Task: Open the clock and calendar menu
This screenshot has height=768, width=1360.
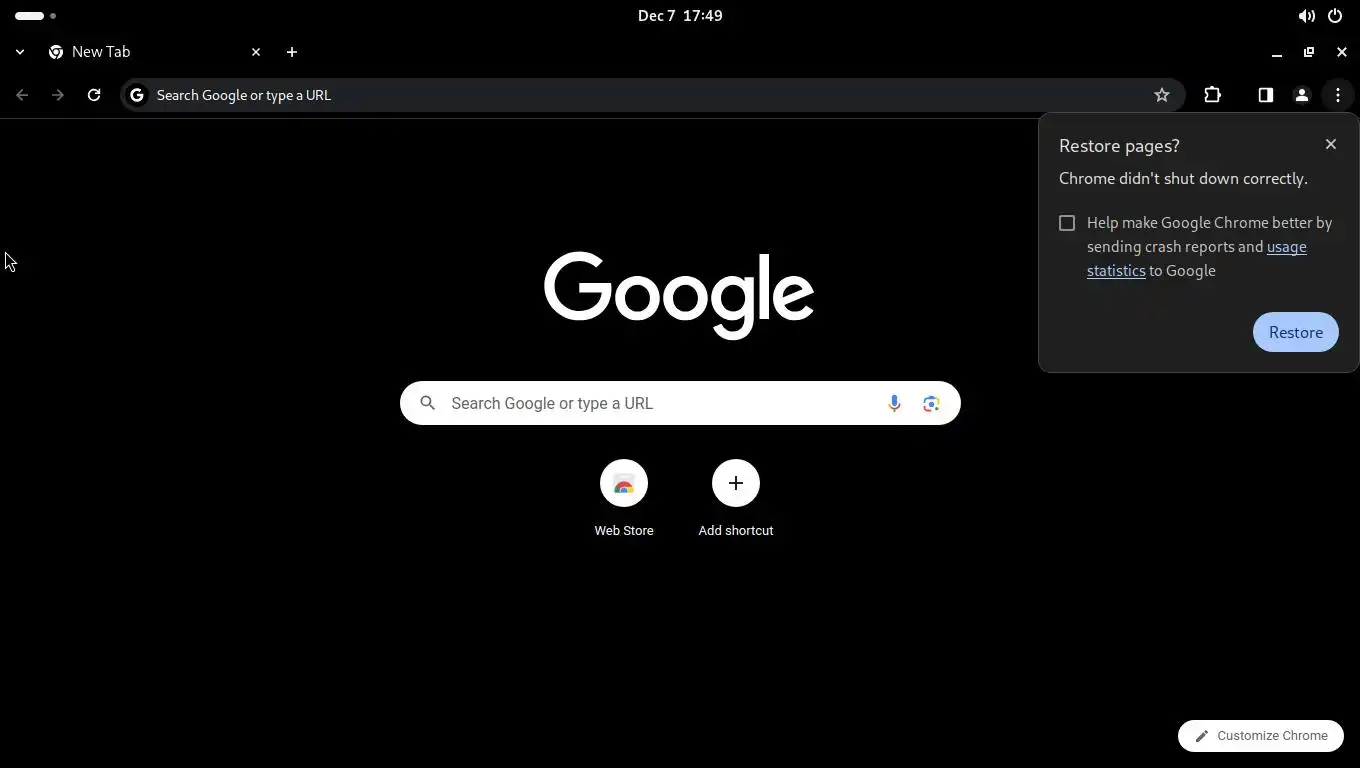Action: (680, 16)
